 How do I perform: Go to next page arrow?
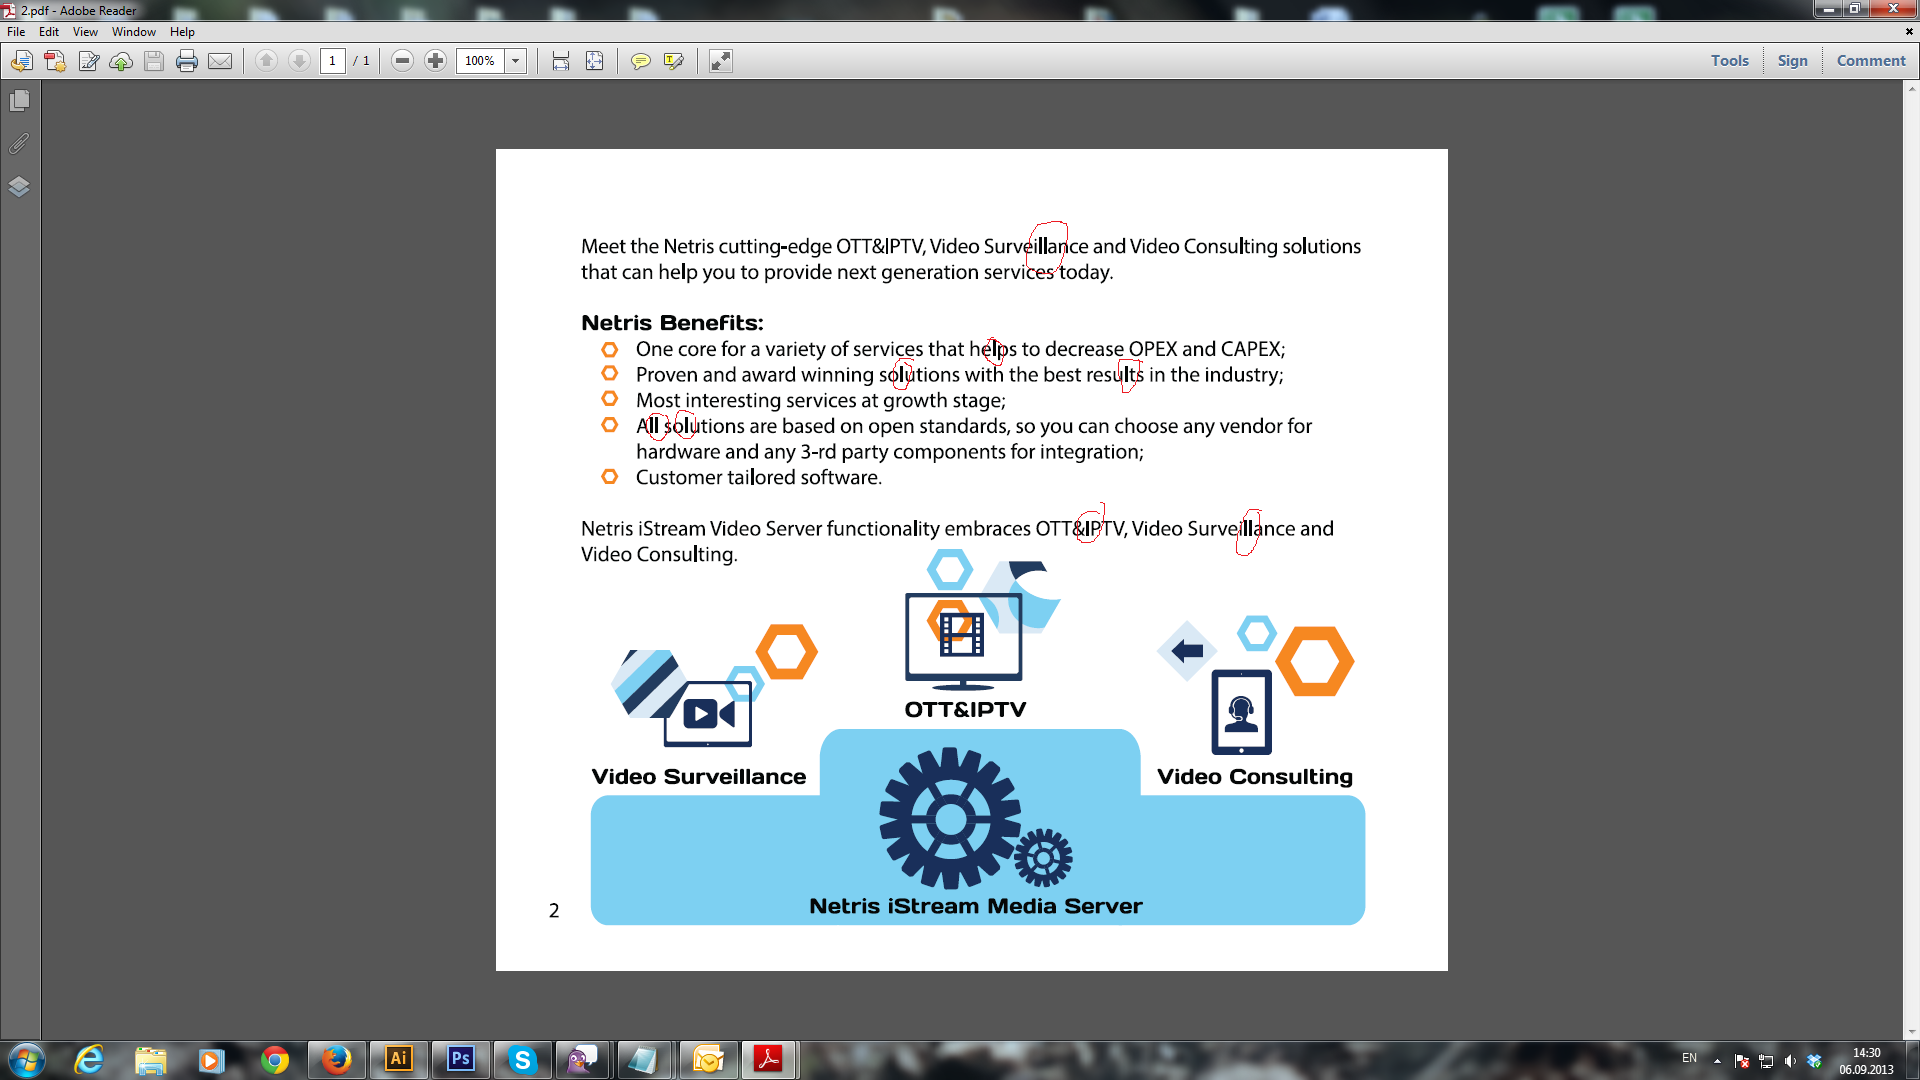[299, 61]
